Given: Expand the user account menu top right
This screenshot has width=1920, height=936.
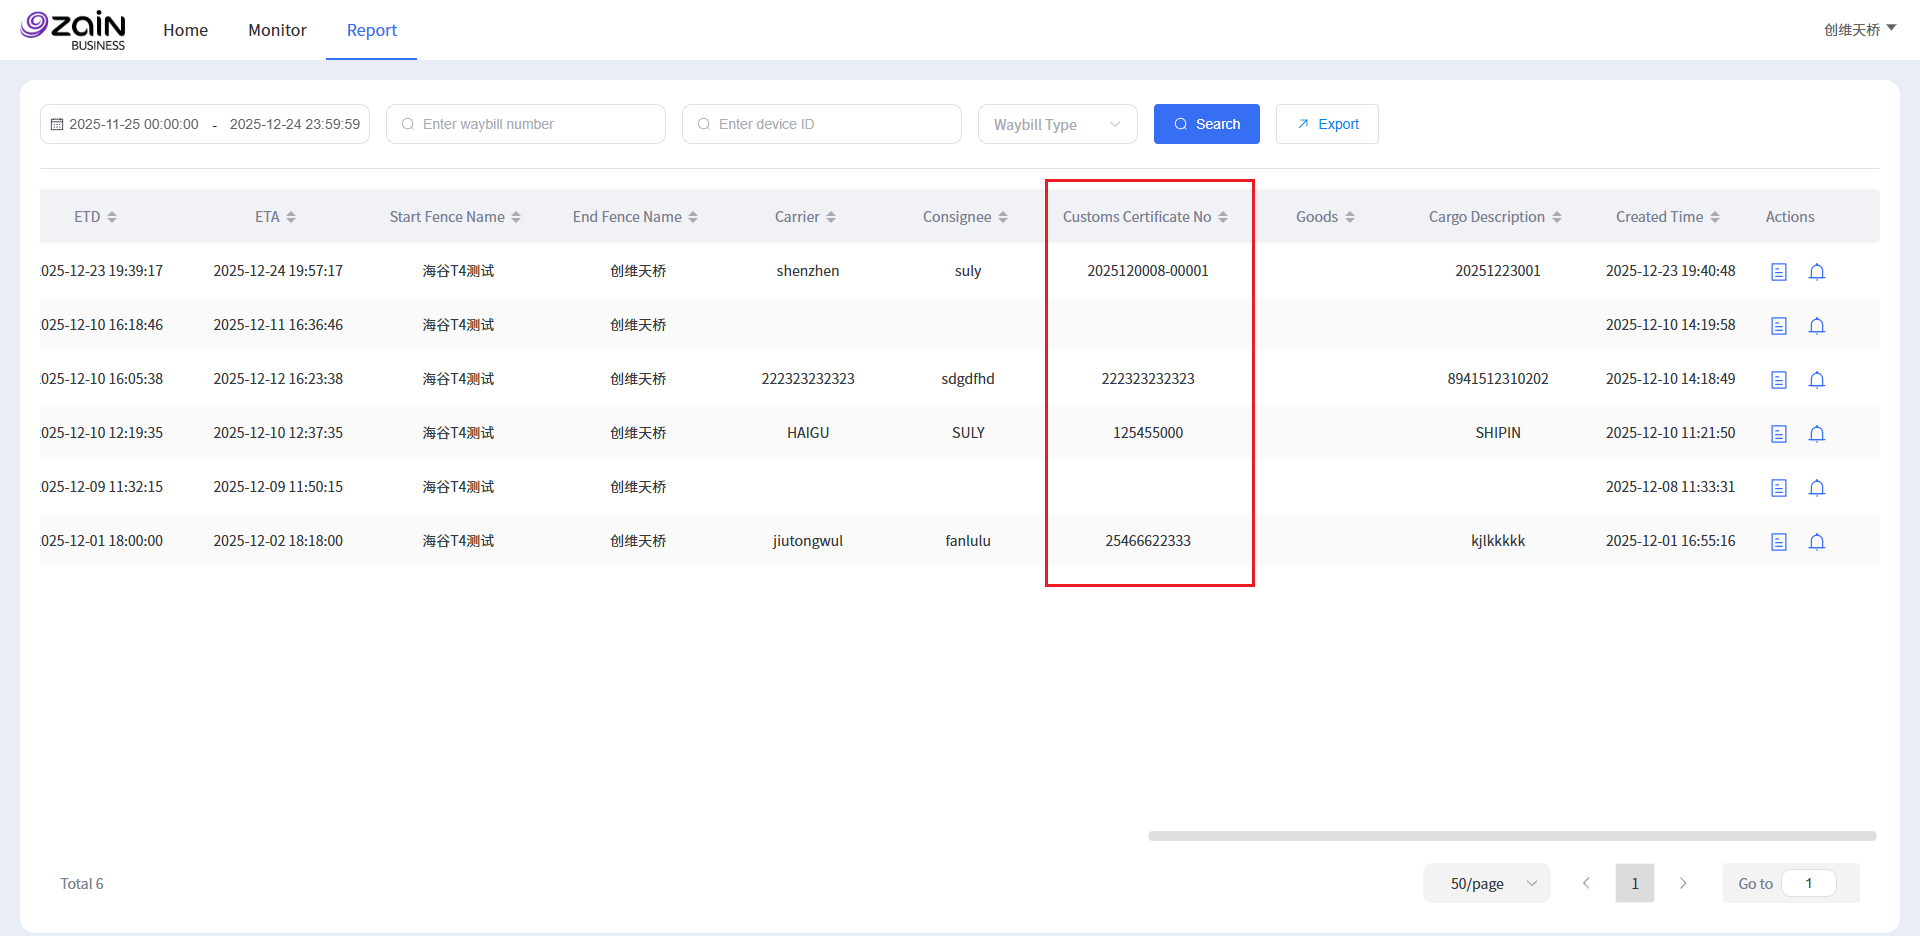Looking at the screenshot, I should coord(1859,29).
